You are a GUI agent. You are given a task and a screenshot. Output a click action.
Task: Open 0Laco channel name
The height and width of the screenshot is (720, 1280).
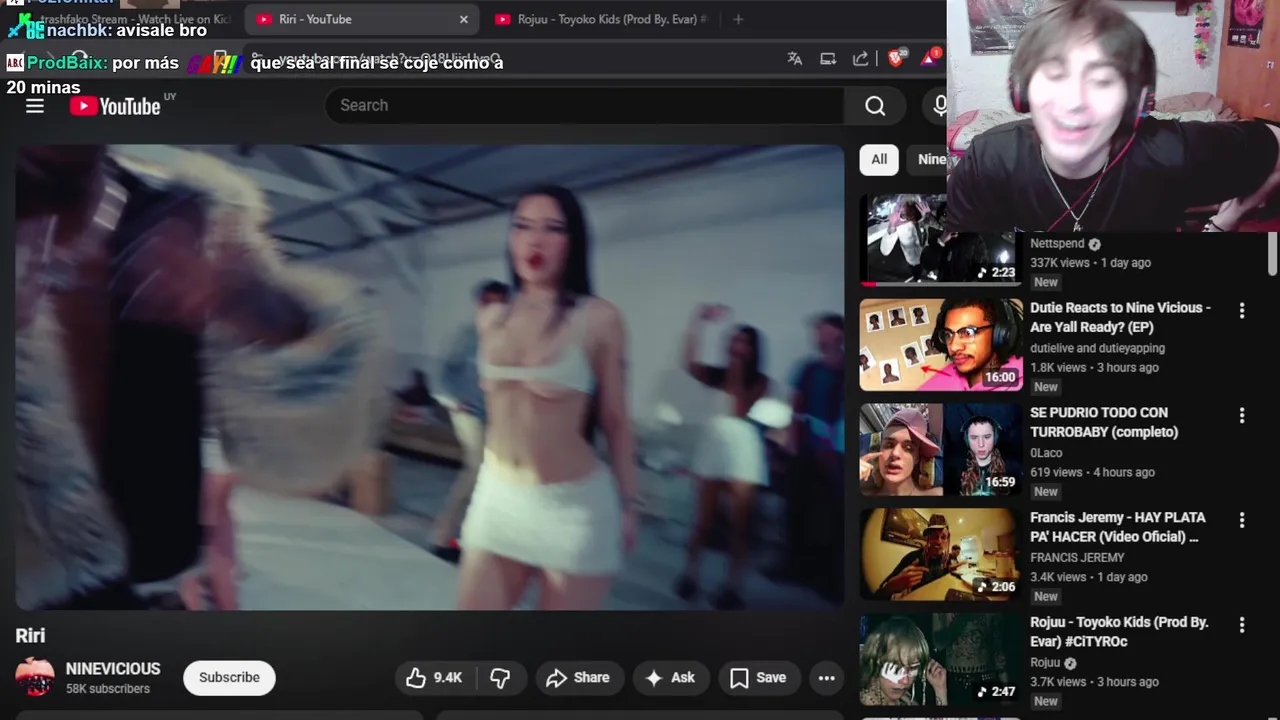(1046, 454)
